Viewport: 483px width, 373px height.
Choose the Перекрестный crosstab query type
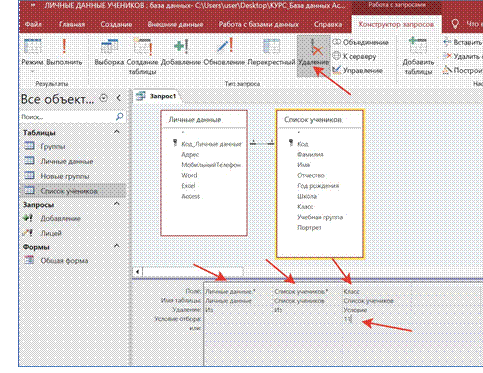coord(271,52)
